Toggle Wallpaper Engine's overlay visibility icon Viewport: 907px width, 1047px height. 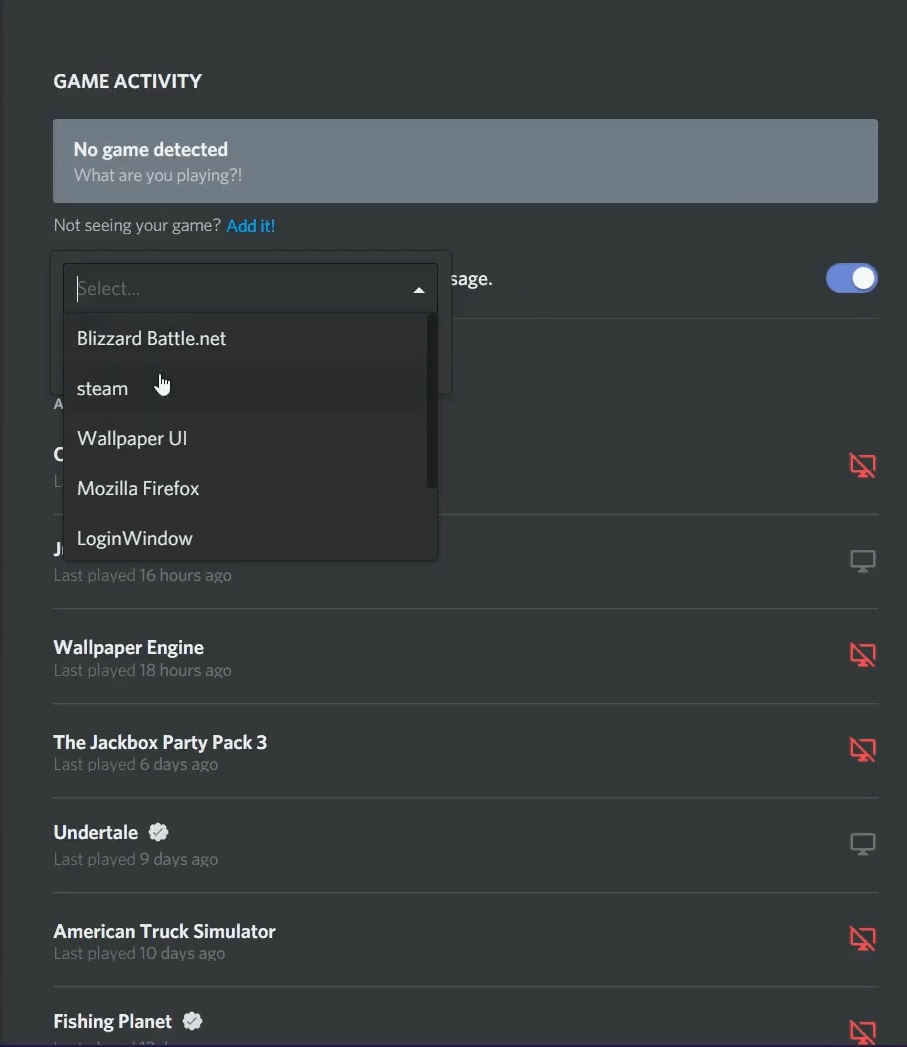click(862, 655)
